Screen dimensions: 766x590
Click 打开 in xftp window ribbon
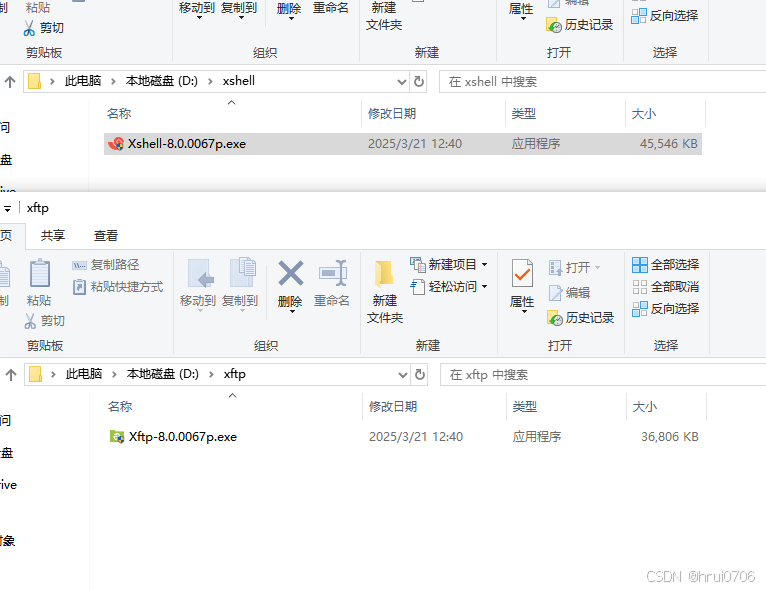coord(574,268)
